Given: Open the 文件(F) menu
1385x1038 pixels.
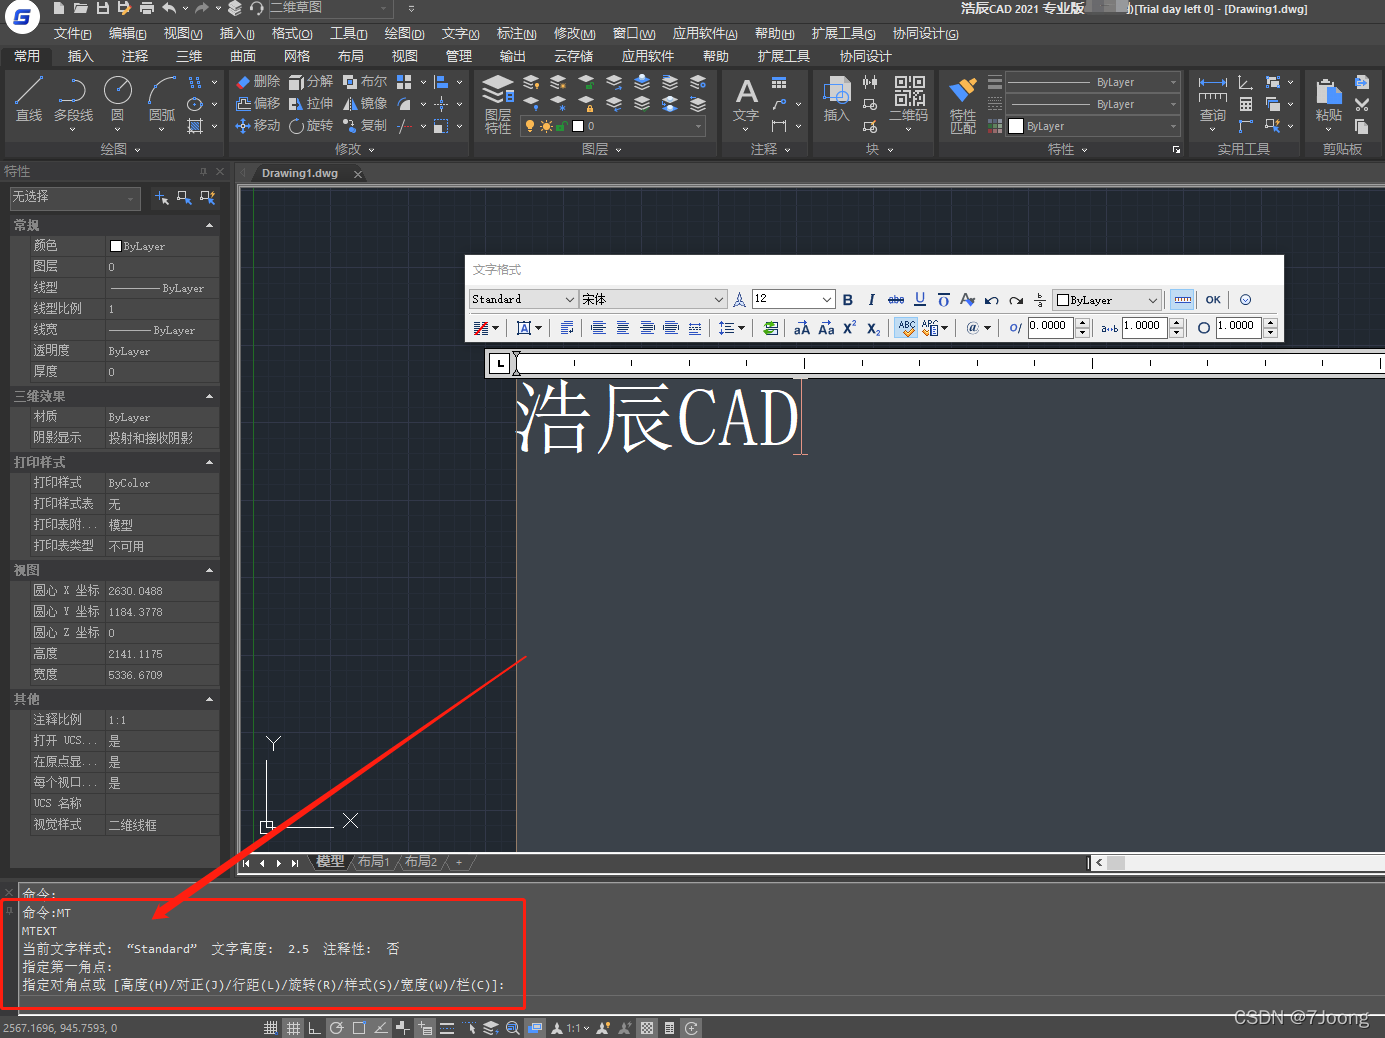Looking at the screenshot, I should [72, 34].
